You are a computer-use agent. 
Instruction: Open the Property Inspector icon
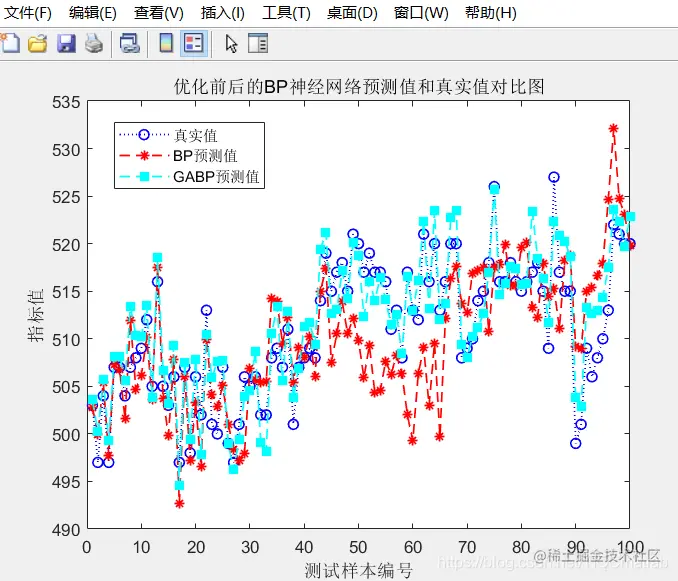pyautogui.click(x=258, y=43)
